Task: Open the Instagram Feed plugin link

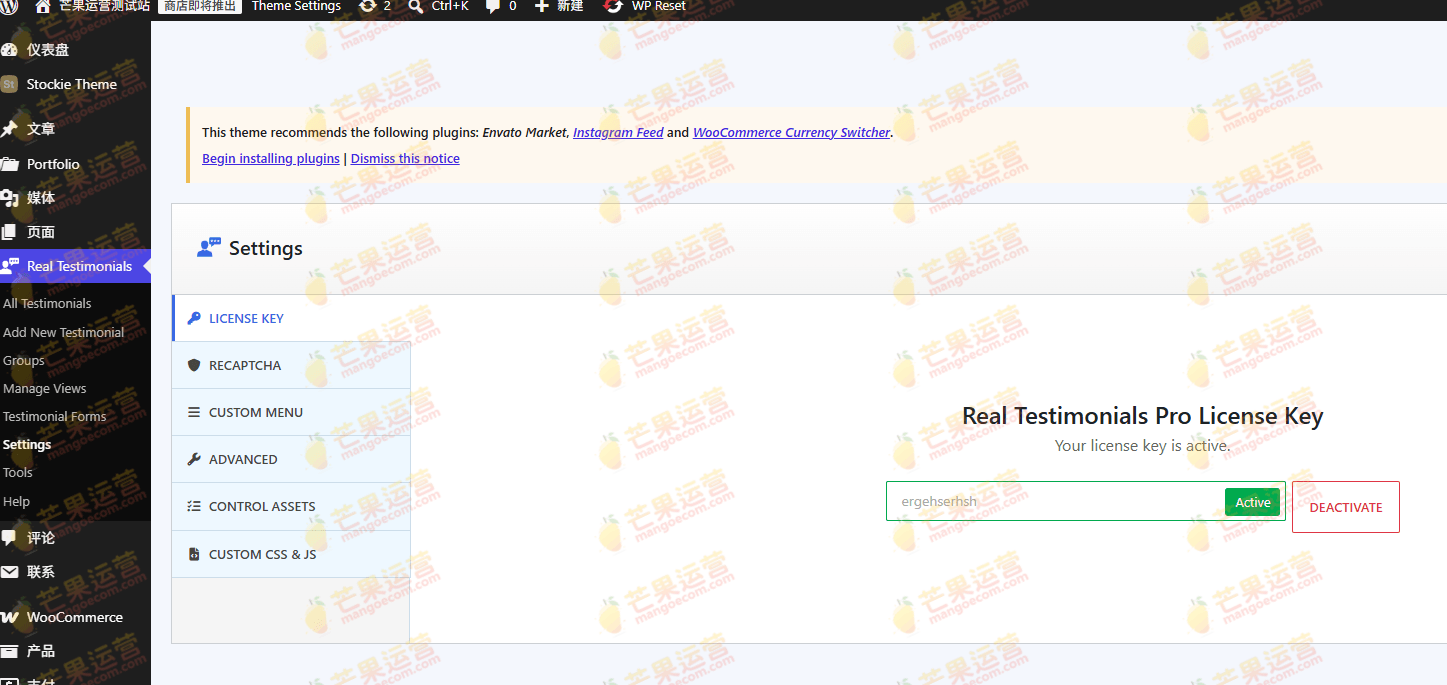Action: point(618,132)
